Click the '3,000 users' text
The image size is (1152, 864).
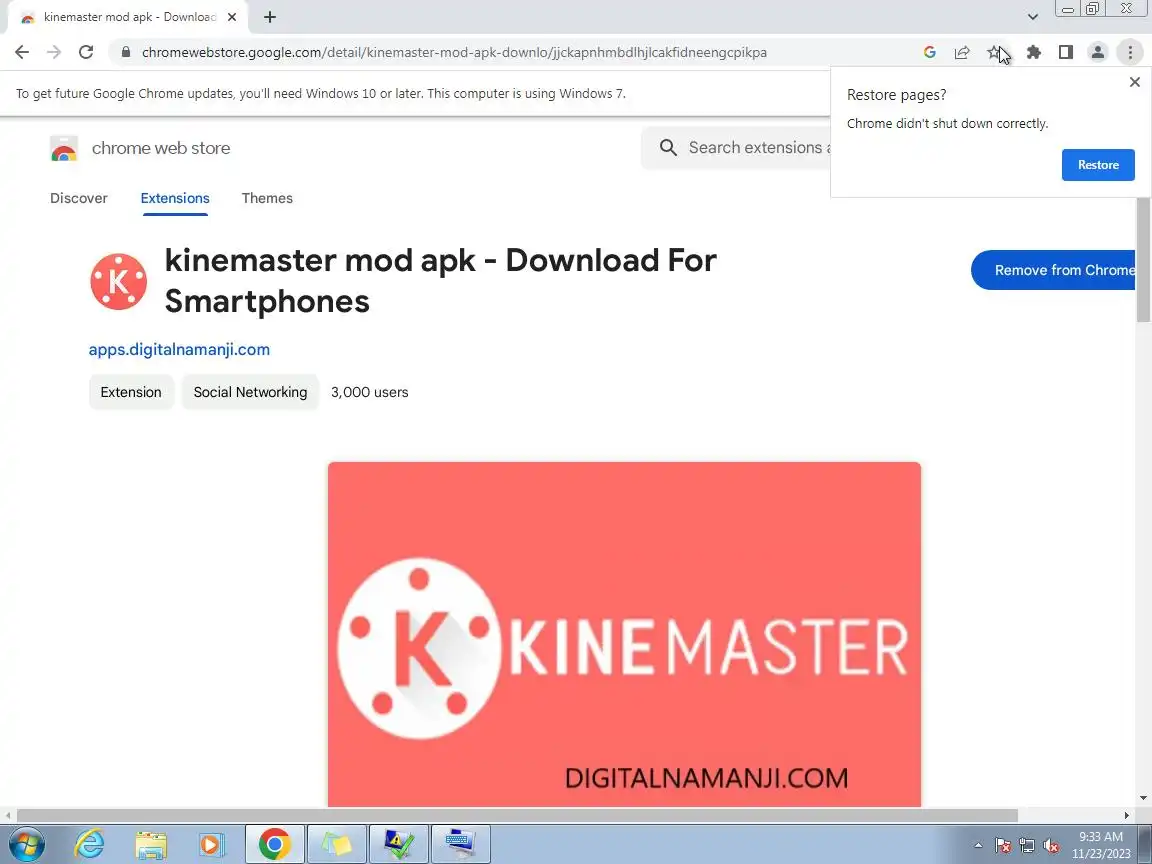370,392
